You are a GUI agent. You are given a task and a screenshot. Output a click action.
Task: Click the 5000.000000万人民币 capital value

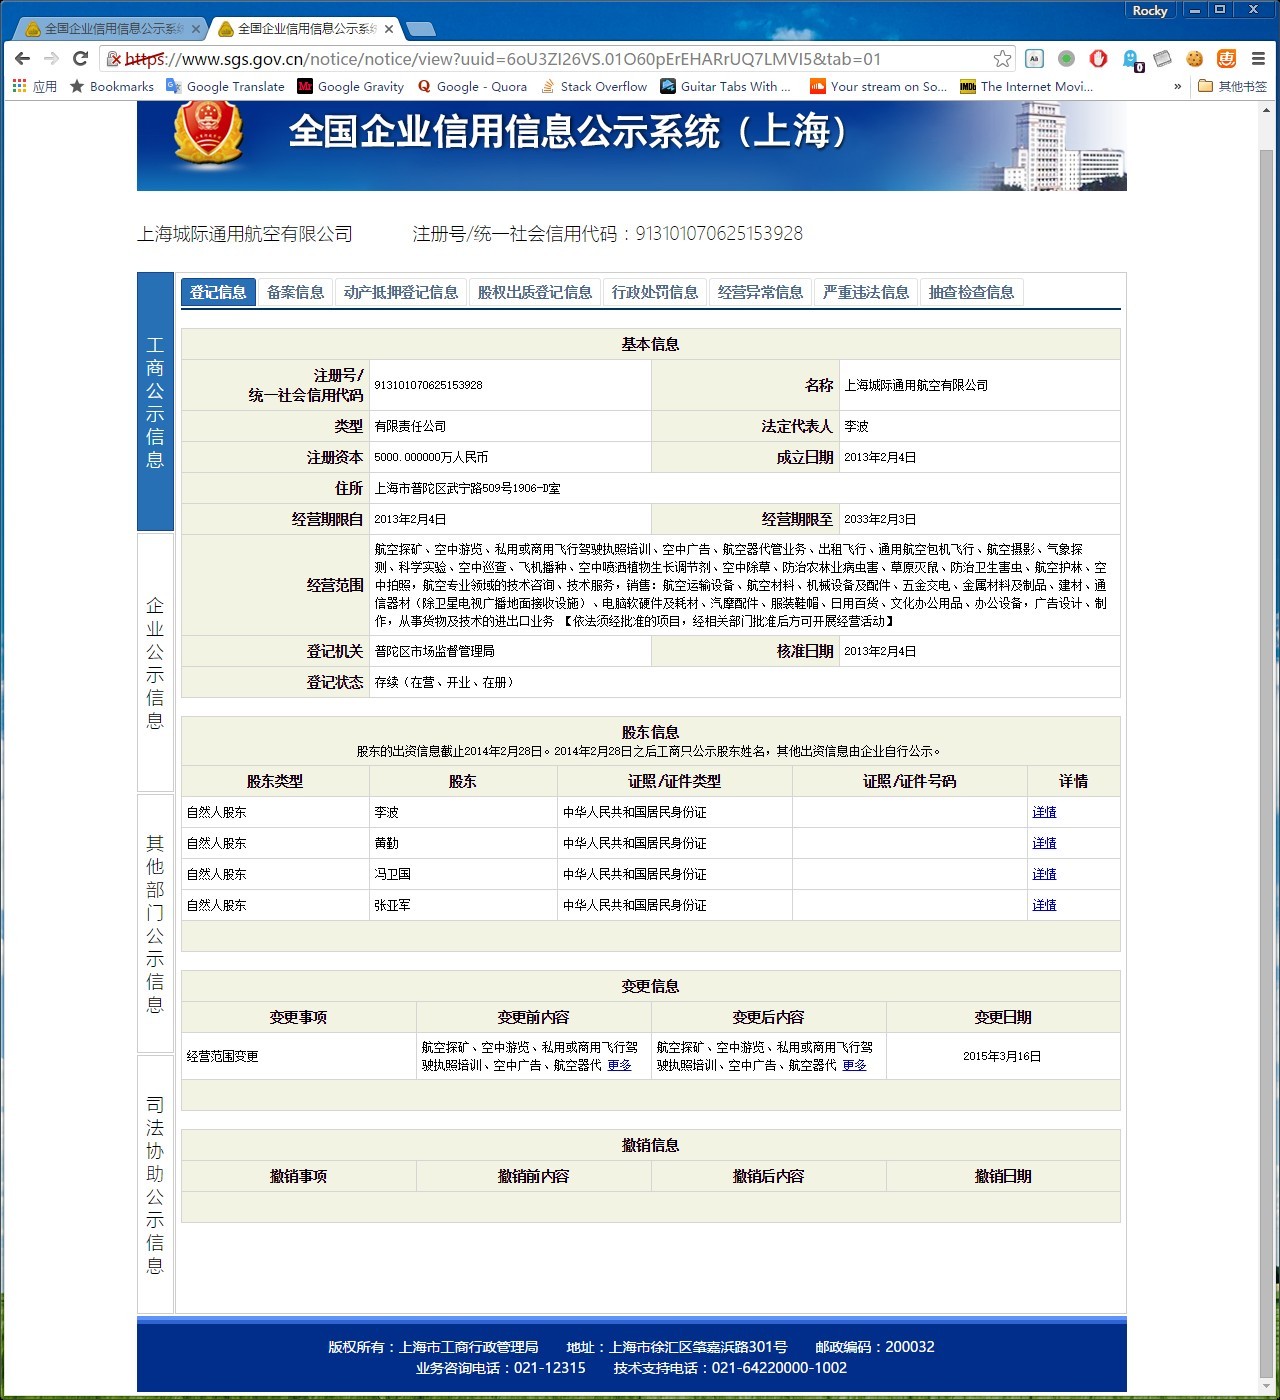coord(431,457)
